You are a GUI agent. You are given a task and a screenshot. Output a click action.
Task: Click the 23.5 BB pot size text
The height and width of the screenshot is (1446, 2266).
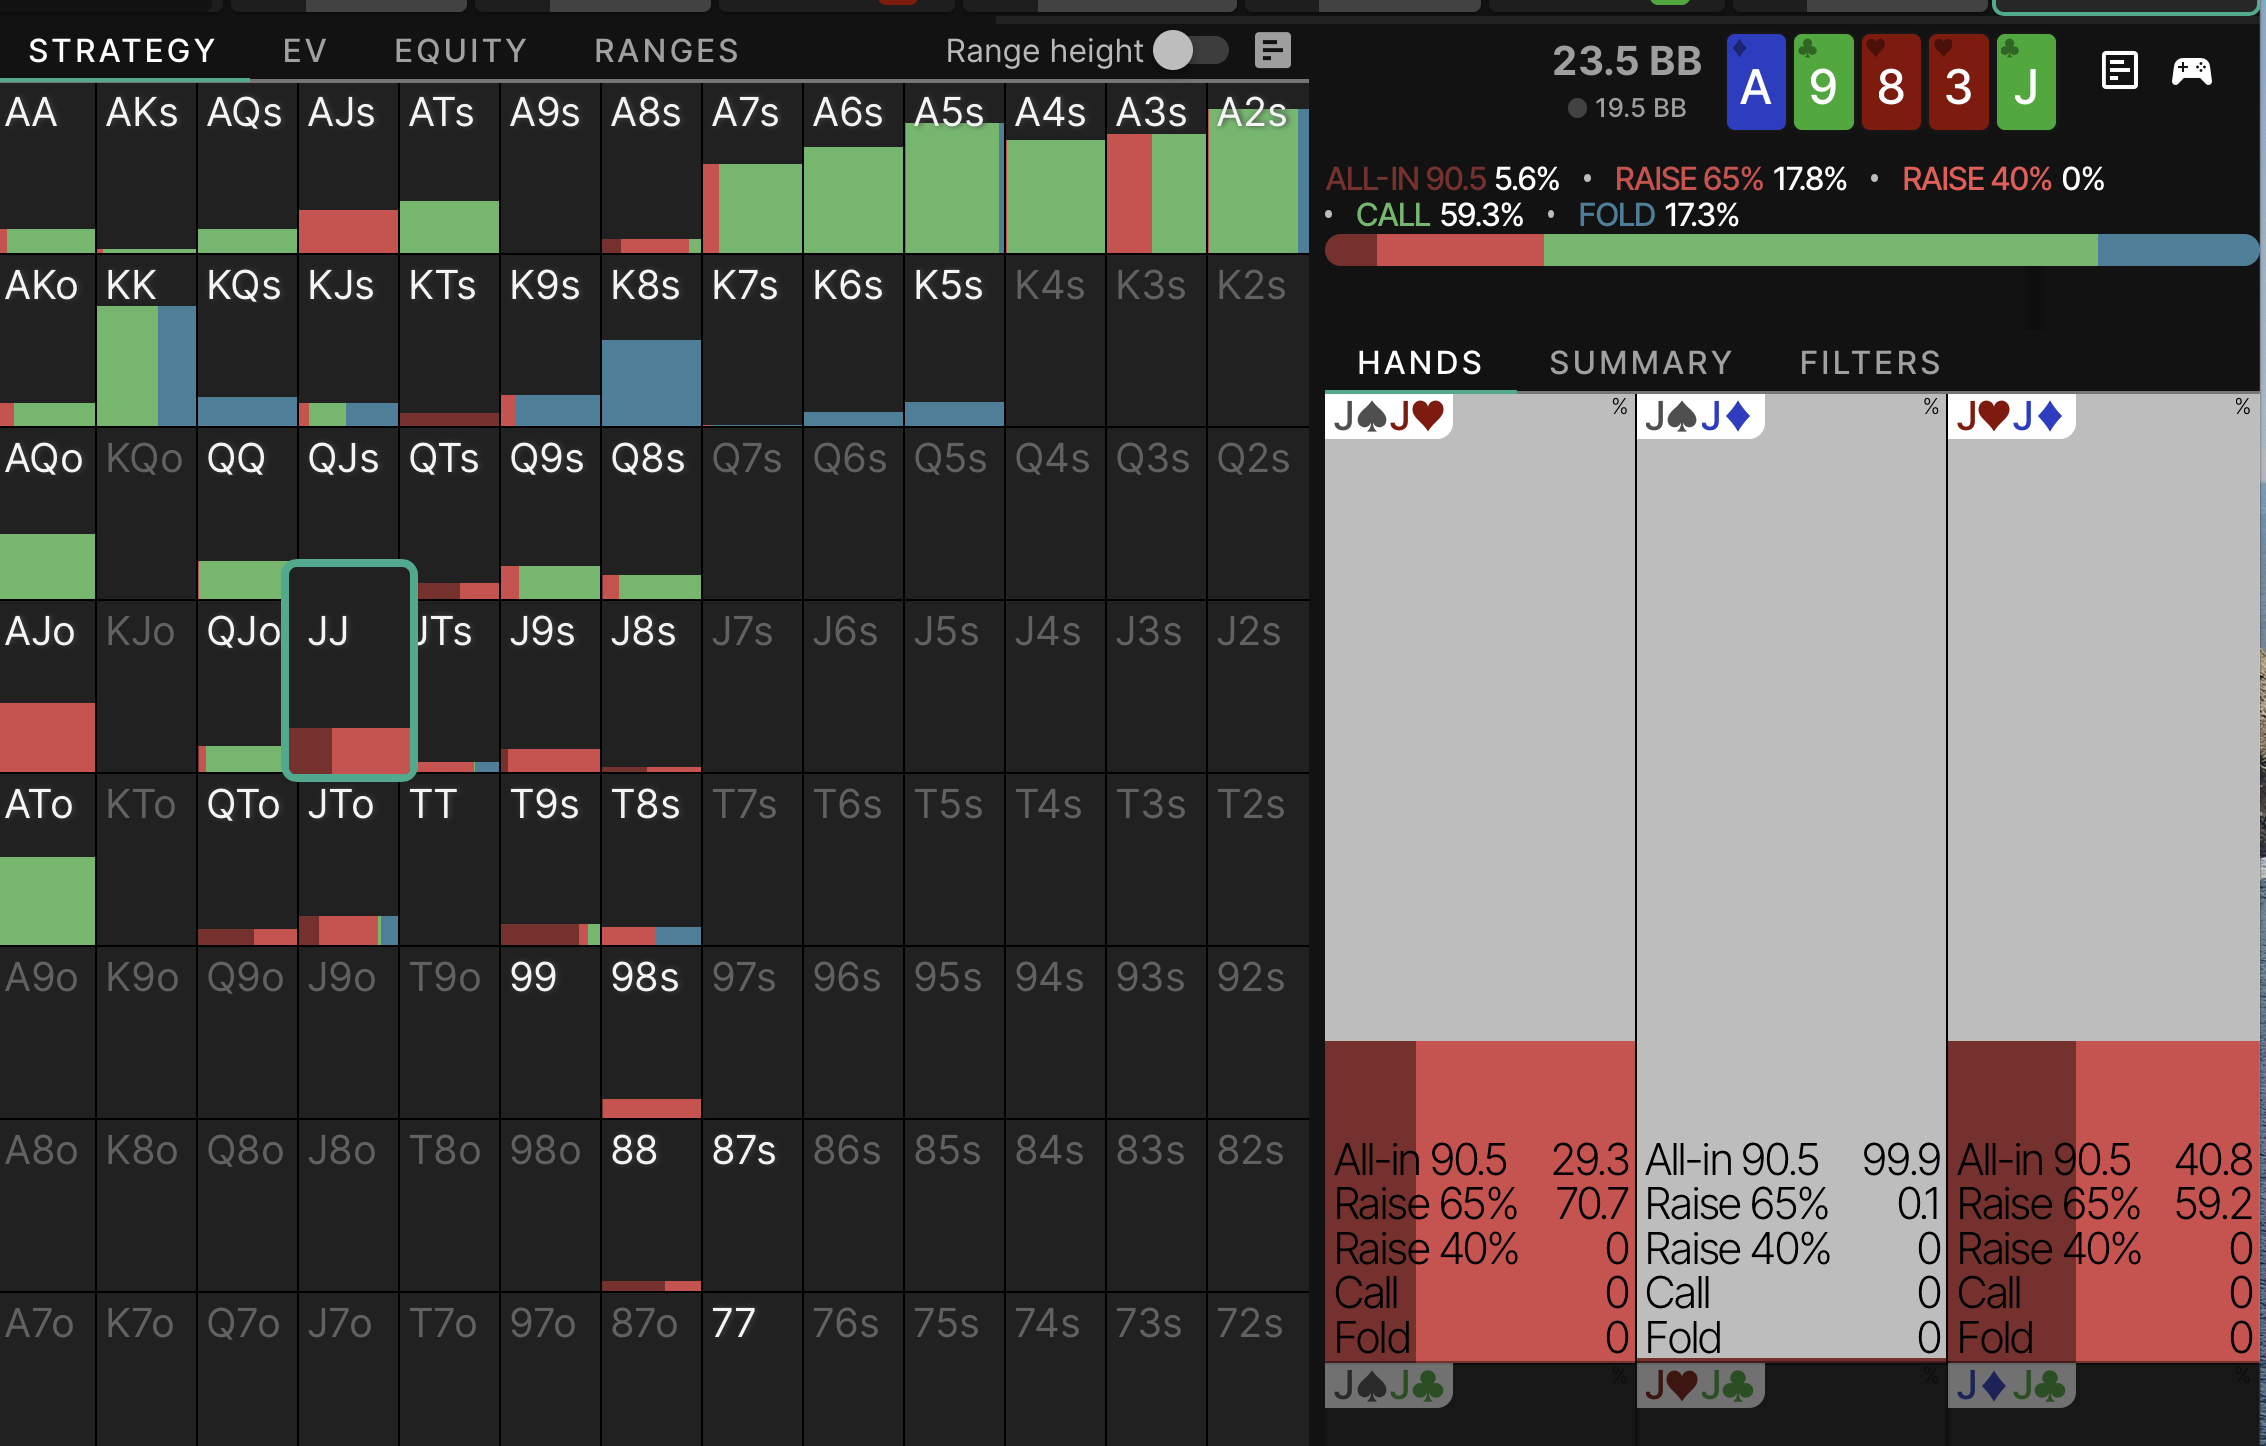pos(1626,61)
